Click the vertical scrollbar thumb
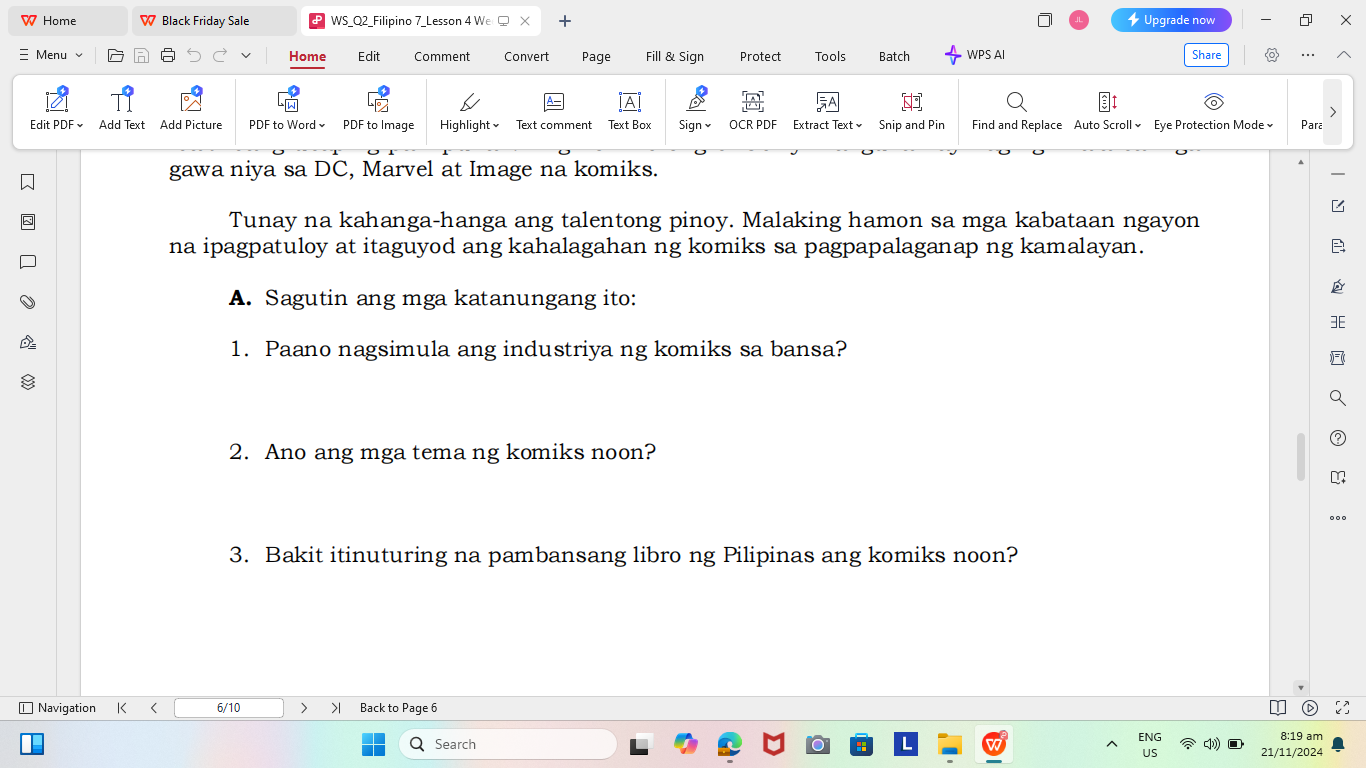 point(1301,457)
